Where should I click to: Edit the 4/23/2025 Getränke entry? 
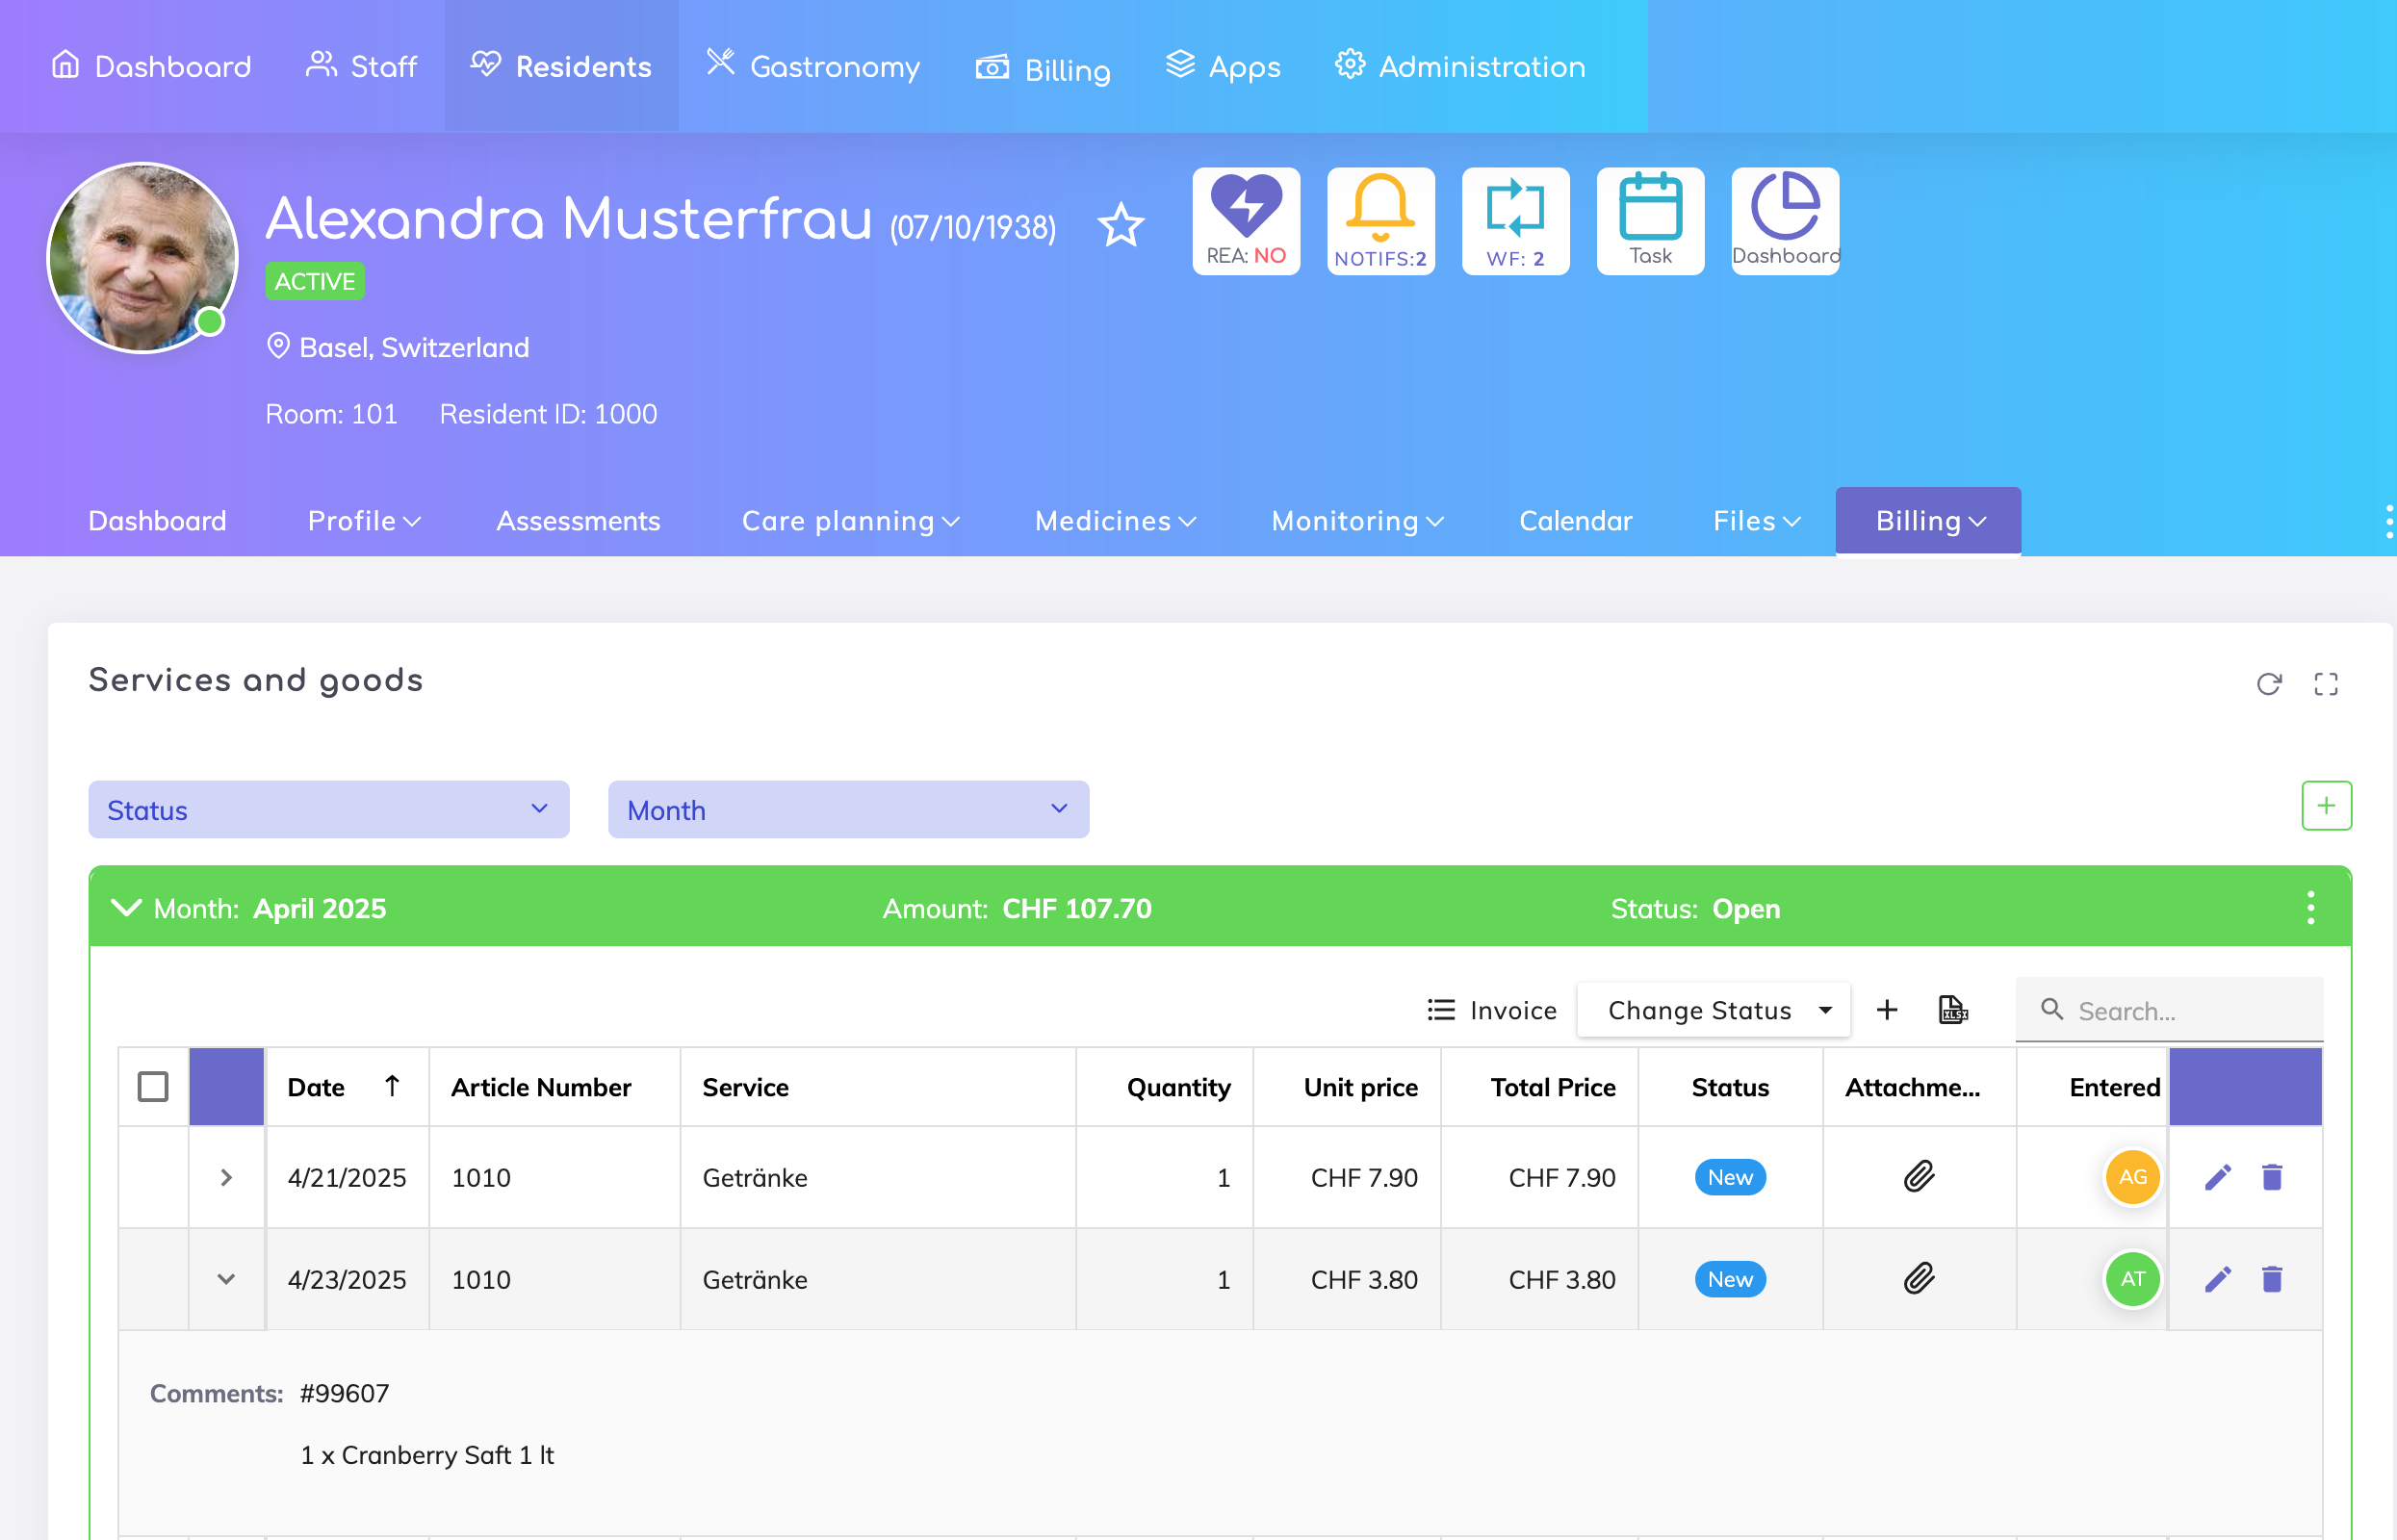(2217, 1279)
